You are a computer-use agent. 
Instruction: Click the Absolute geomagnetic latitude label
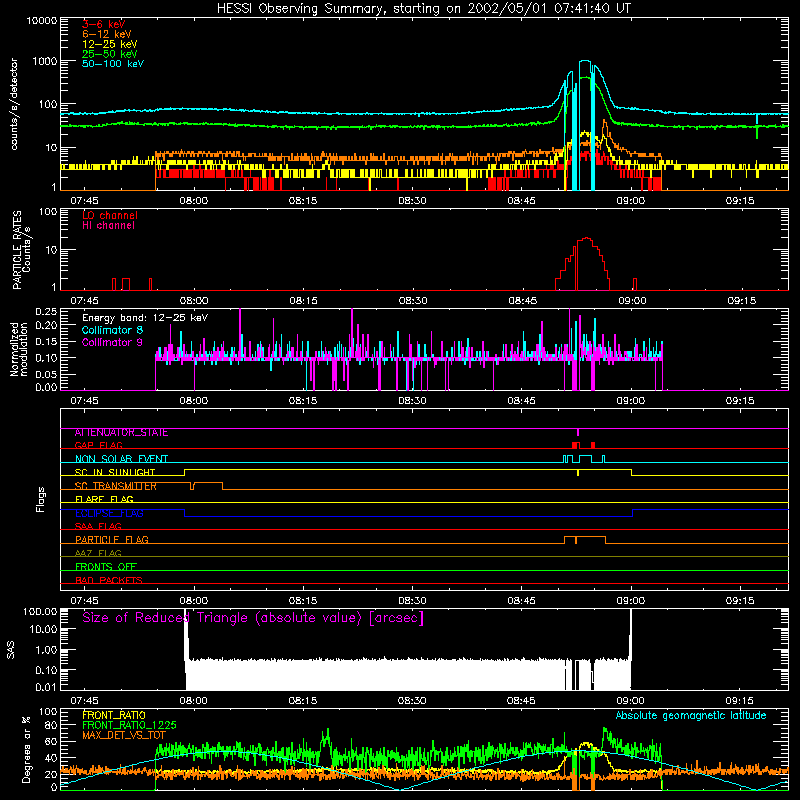pyautogui.click(x=691, y=715)
